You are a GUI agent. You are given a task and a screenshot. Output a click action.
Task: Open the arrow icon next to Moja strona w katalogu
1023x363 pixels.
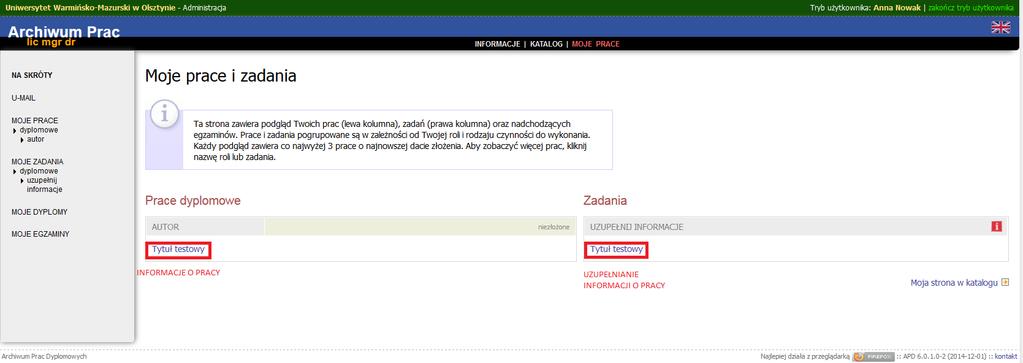pos(1005,283)
